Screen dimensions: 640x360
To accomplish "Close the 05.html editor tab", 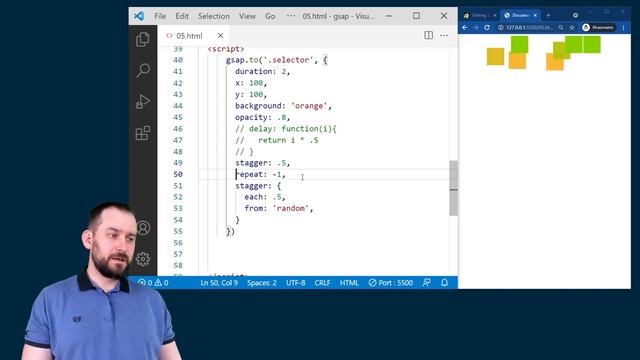I will [220, 36].
